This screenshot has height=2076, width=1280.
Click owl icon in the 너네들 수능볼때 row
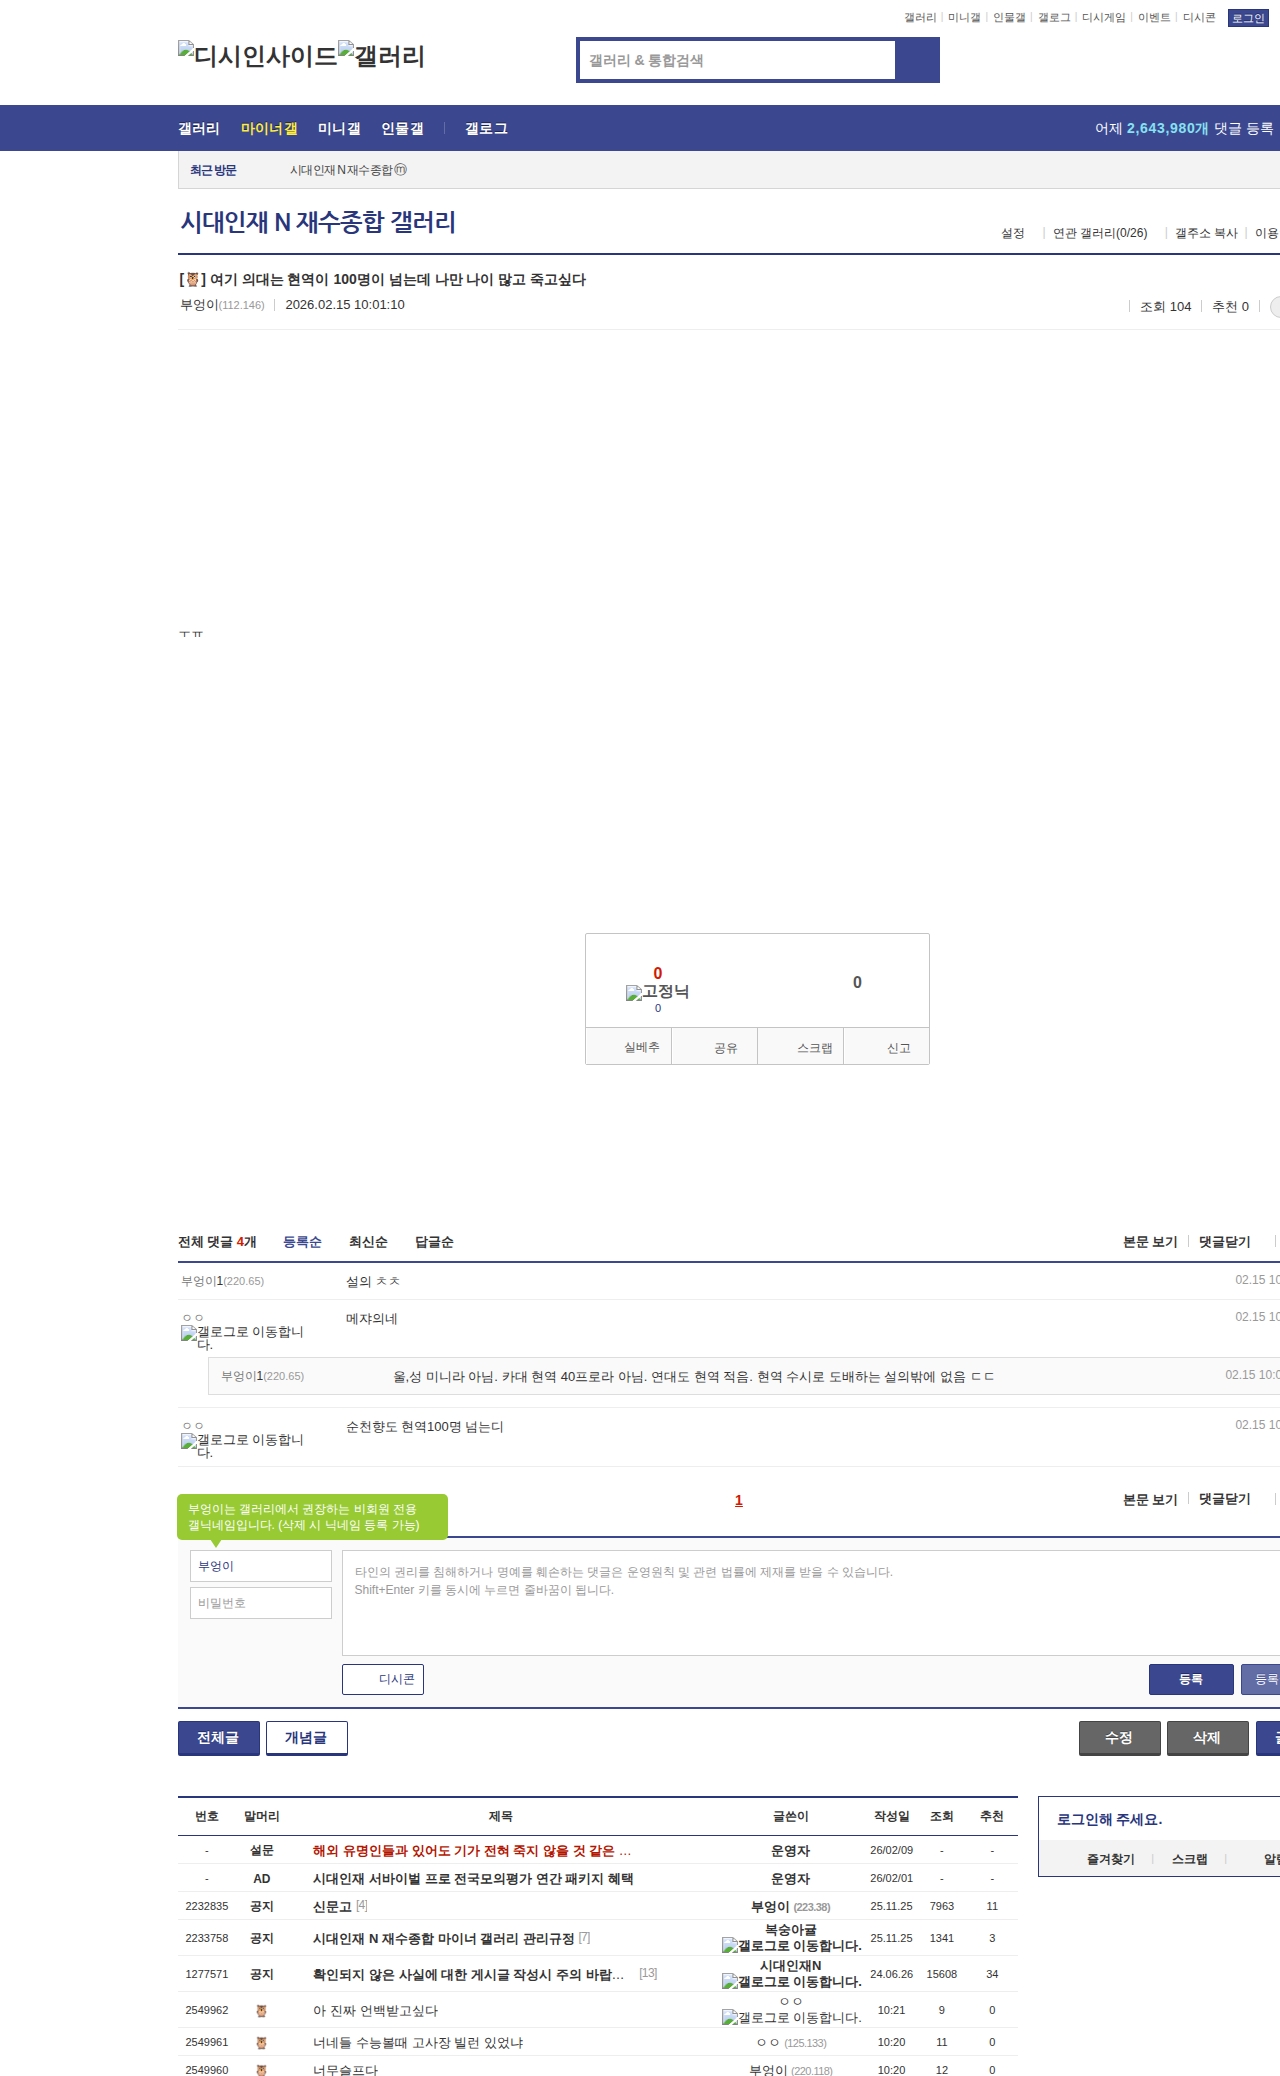click(261, 2042)
